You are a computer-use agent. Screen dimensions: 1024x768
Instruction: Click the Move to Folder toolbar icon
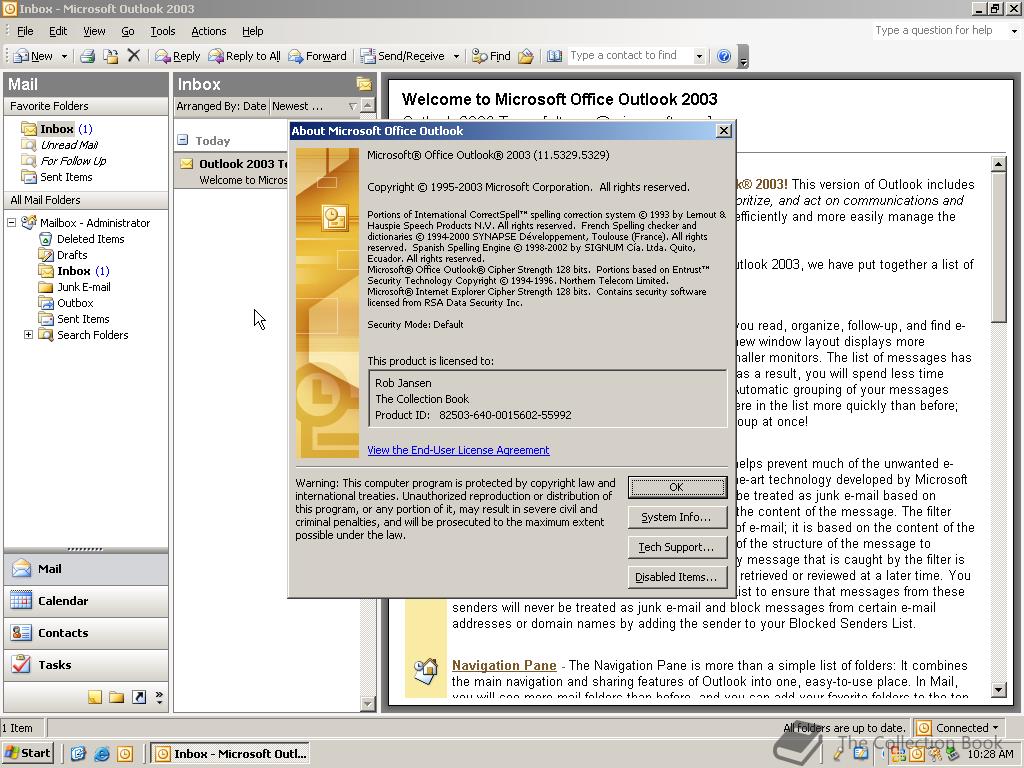110,56
